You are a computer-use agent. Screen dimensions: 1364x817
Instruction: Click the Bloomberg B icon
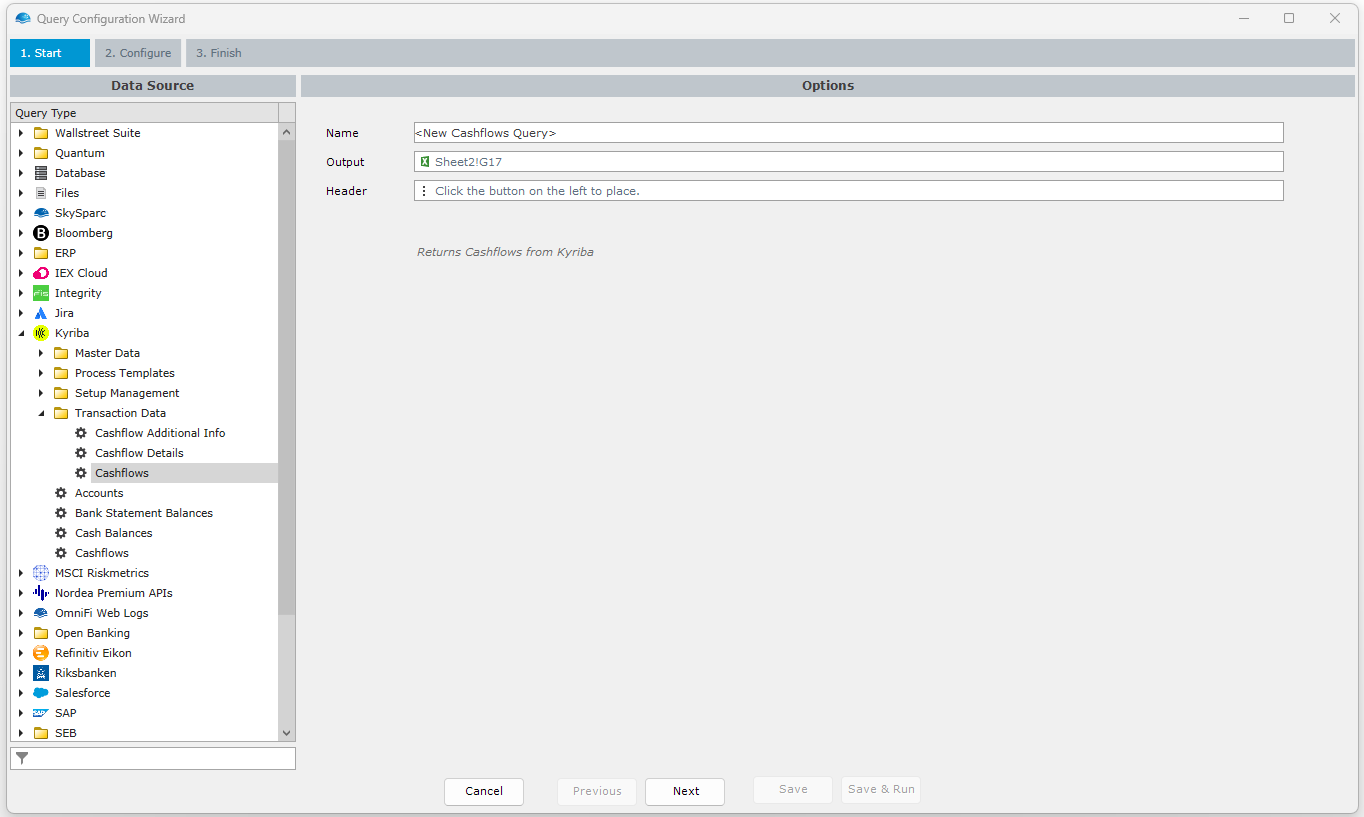[x=41, y=233]
